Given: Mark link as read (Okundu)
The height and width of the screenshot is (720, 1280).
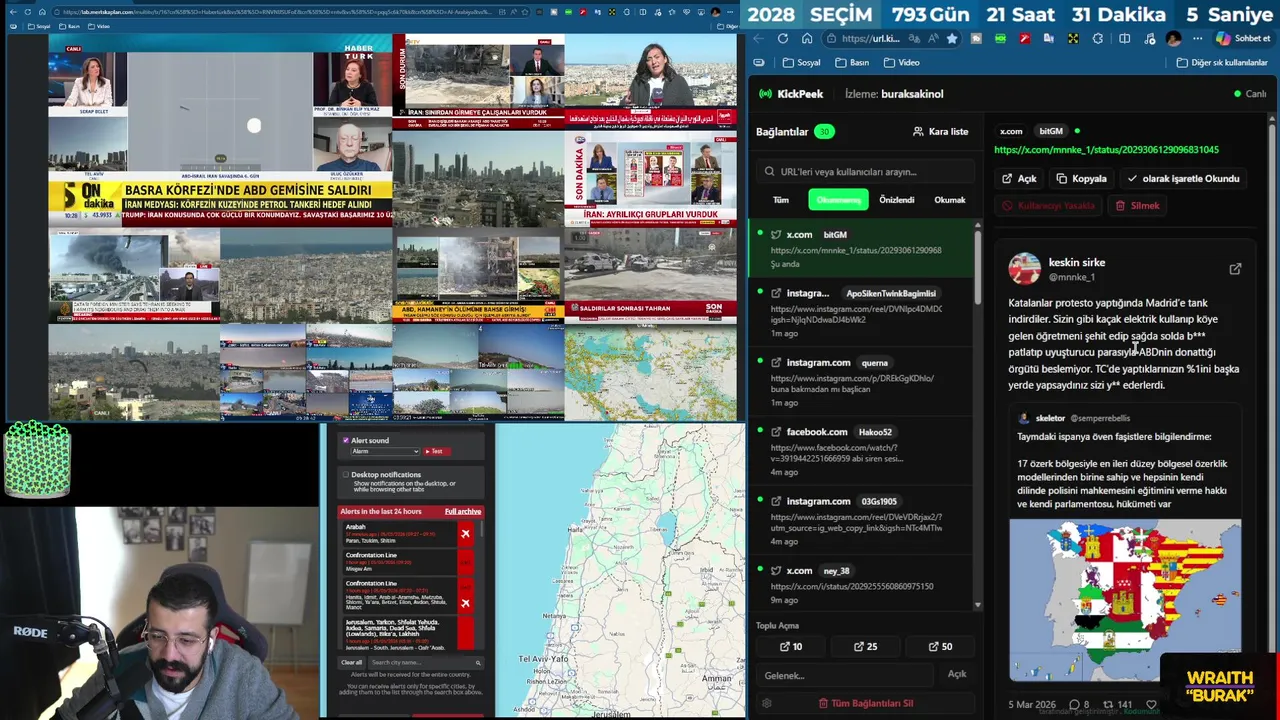Looking at the screenshot, I should tap(1183, 179).
